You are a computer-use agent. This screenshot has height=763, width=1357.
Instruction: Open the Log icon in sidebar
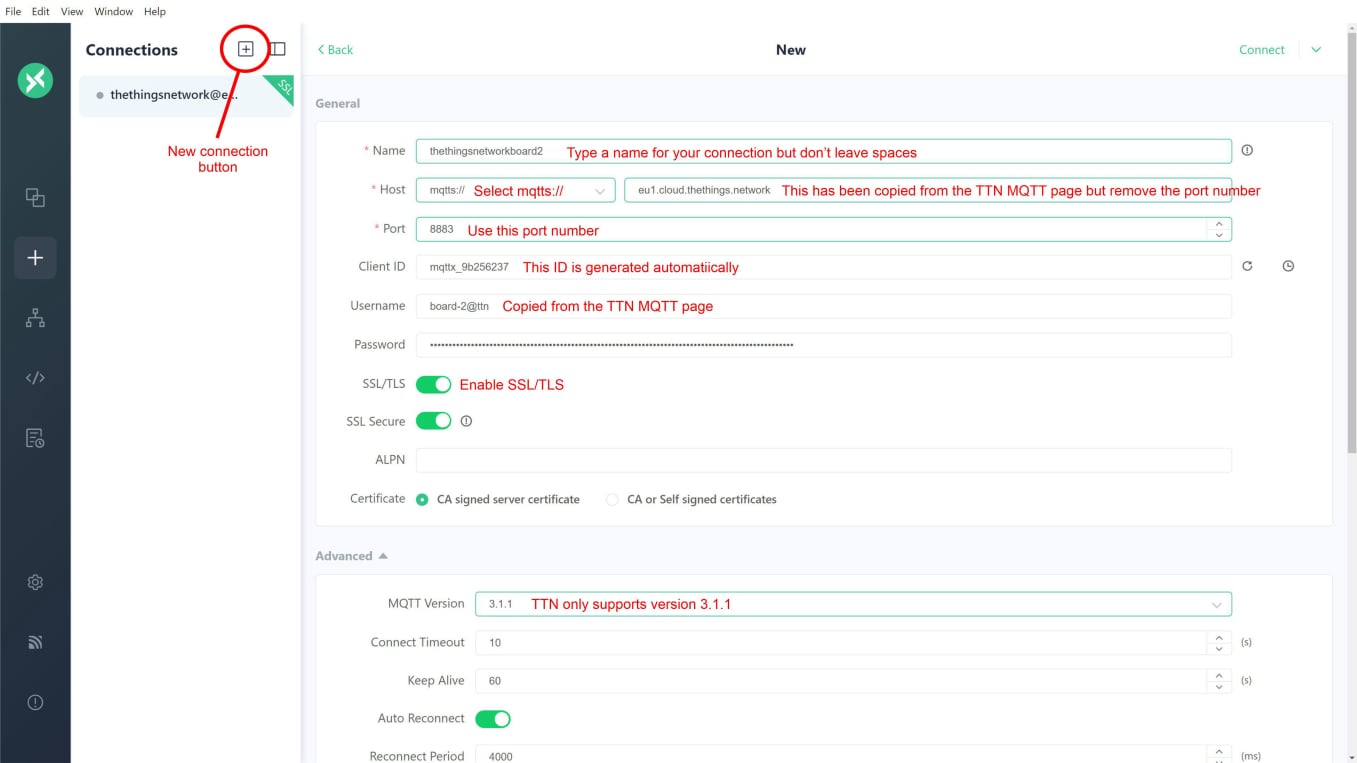click(35, 438)
